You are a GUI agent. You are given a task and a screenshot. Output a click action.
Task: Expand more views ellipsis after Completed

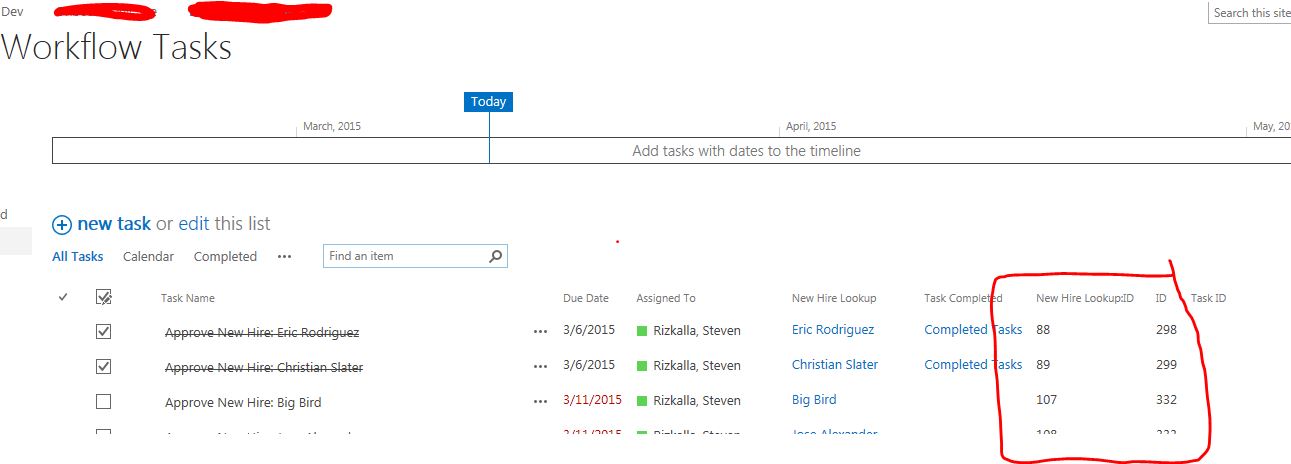coord(284,257)
